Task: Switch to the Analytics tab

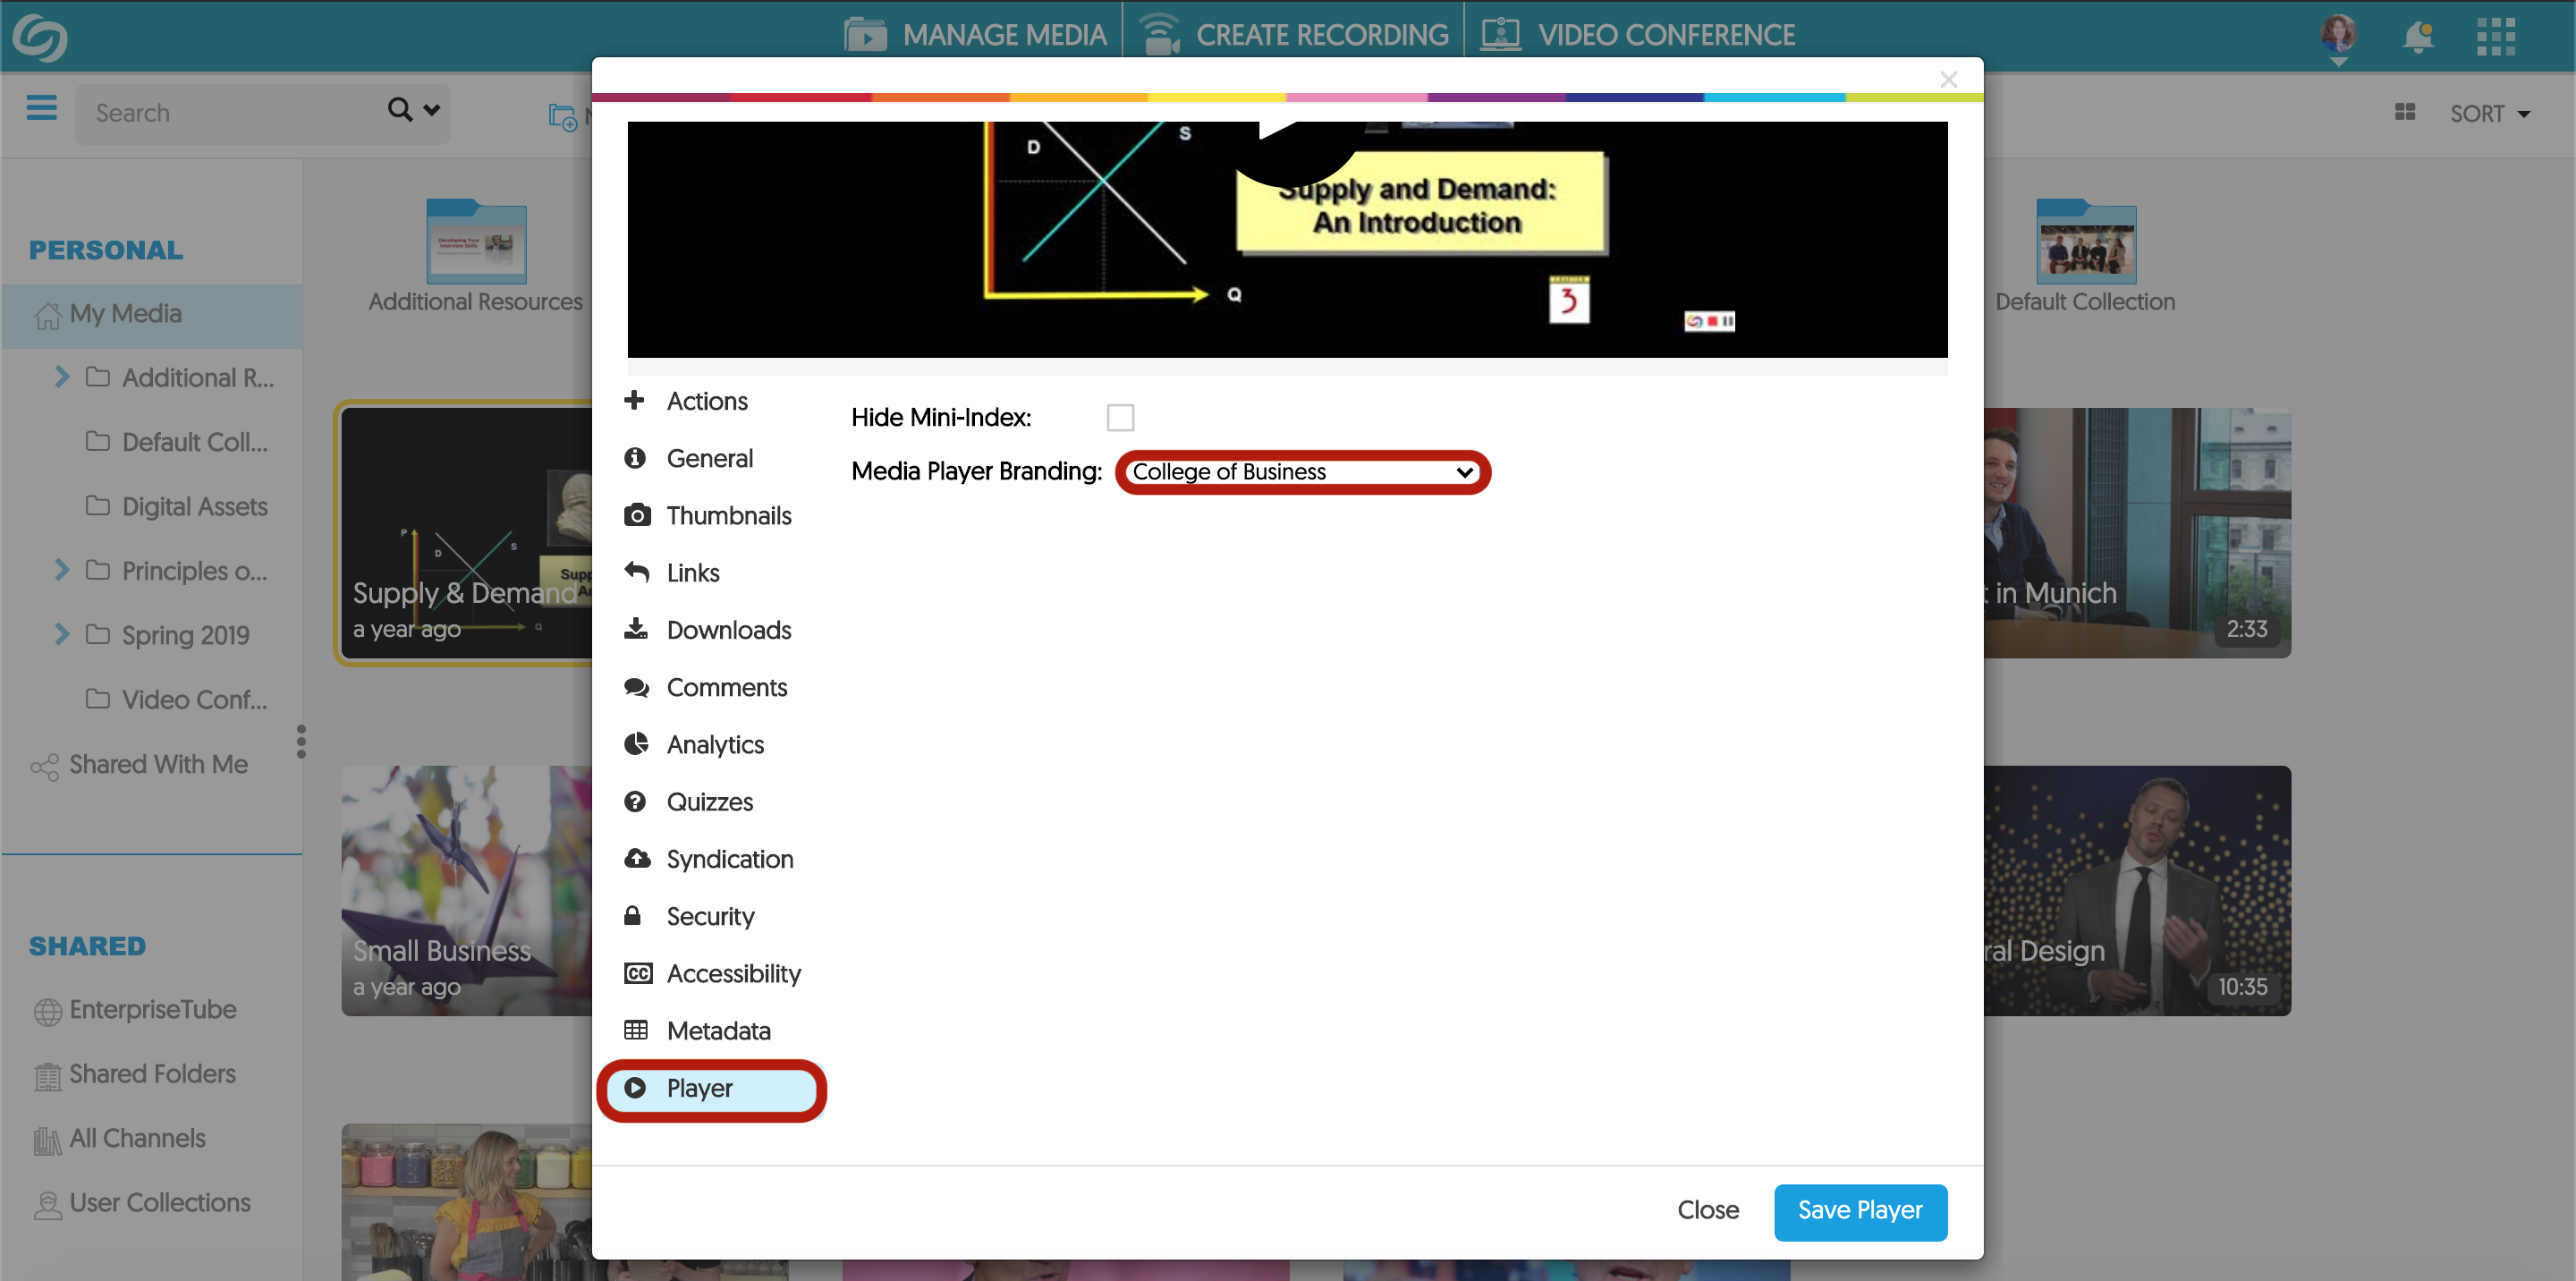Action: click(x=714, y=744)
